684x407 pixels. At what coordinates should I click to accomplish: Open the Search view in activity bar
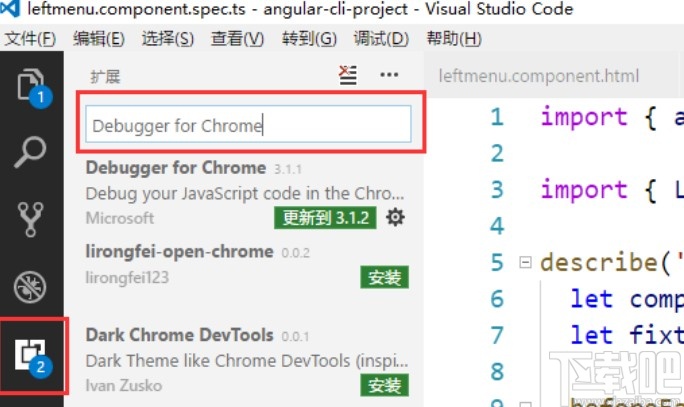pos(31,152)
